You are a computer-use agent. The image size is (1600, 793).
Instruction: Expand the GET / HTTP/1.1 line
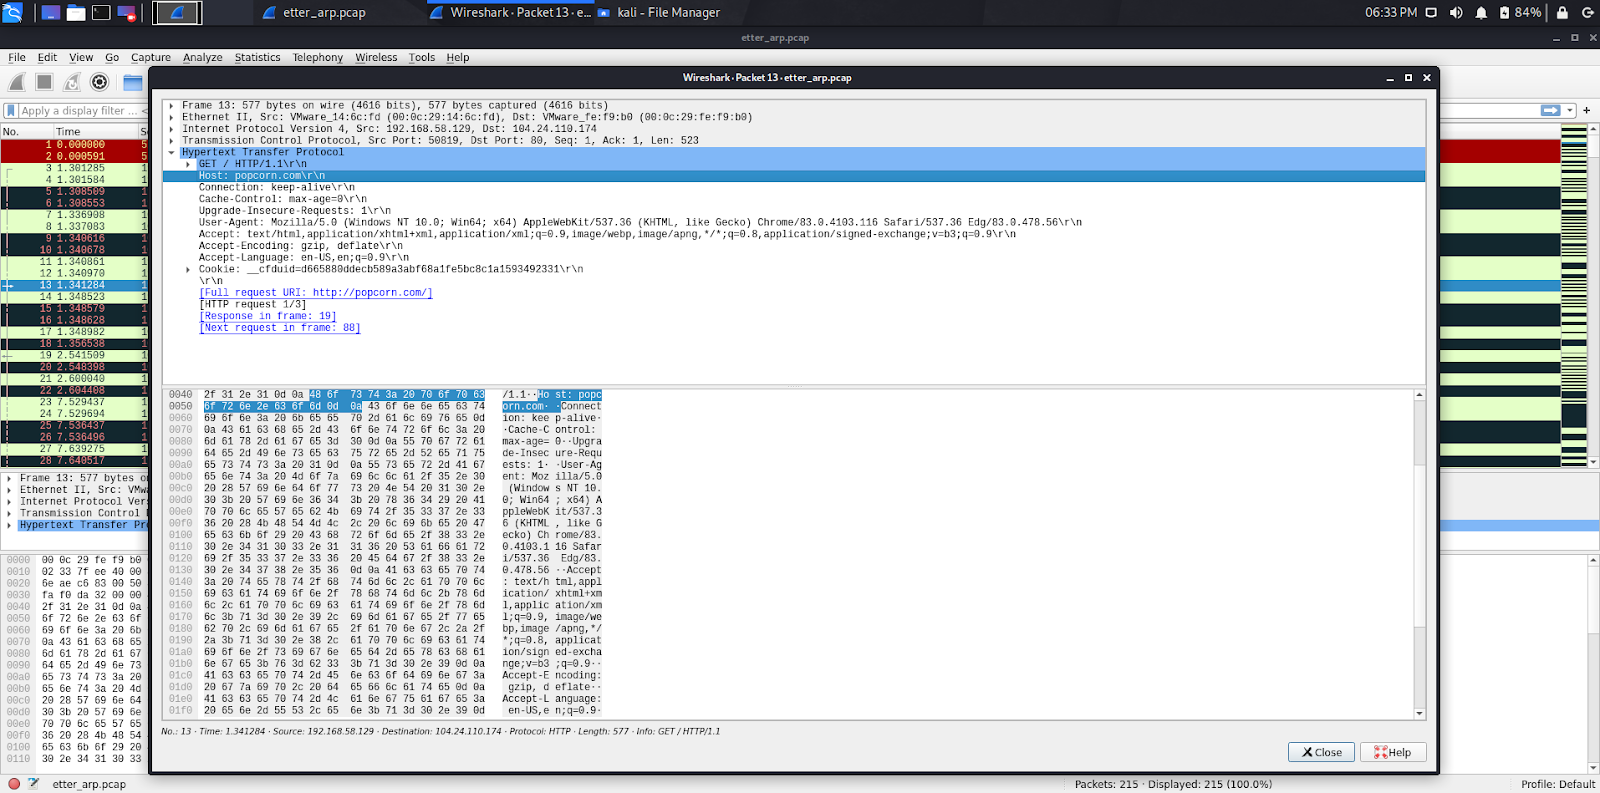[188, 164]
